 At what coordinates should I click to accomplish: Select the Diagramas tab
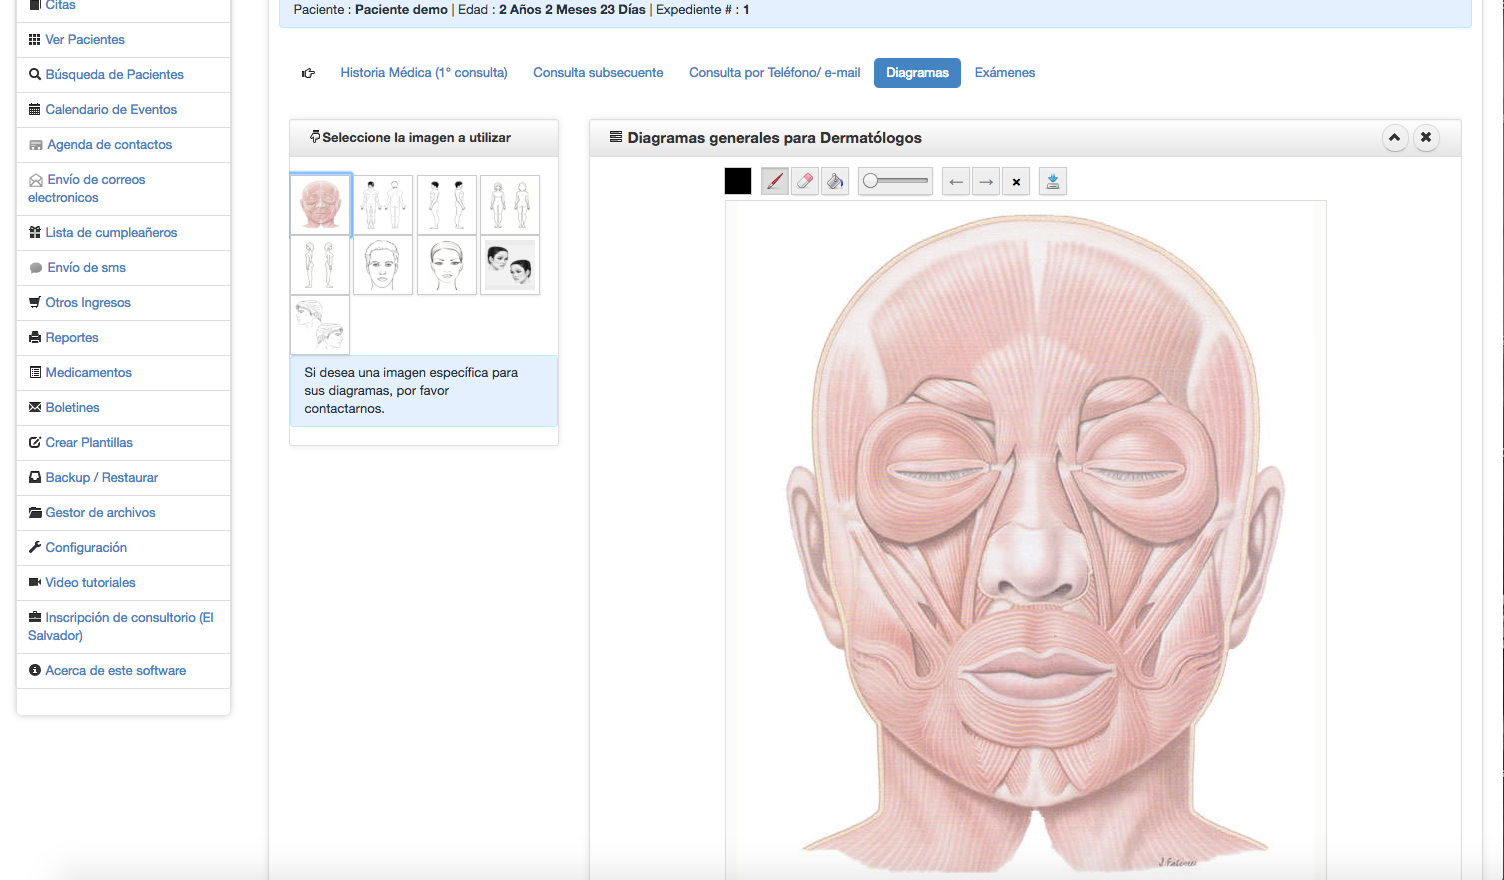[x=917, y=73]
